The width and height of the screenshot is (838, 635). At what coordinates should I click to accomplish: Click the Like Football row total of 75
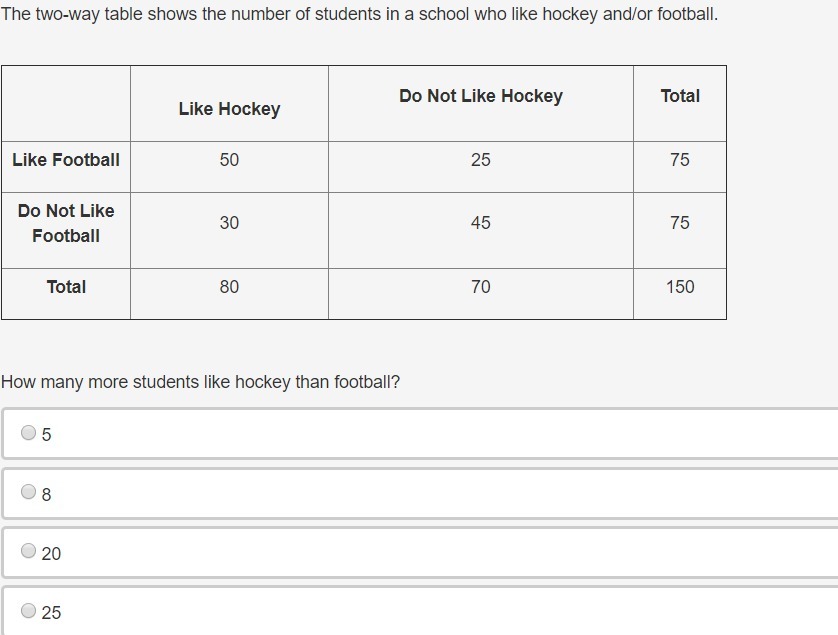(x=680, y=160)
